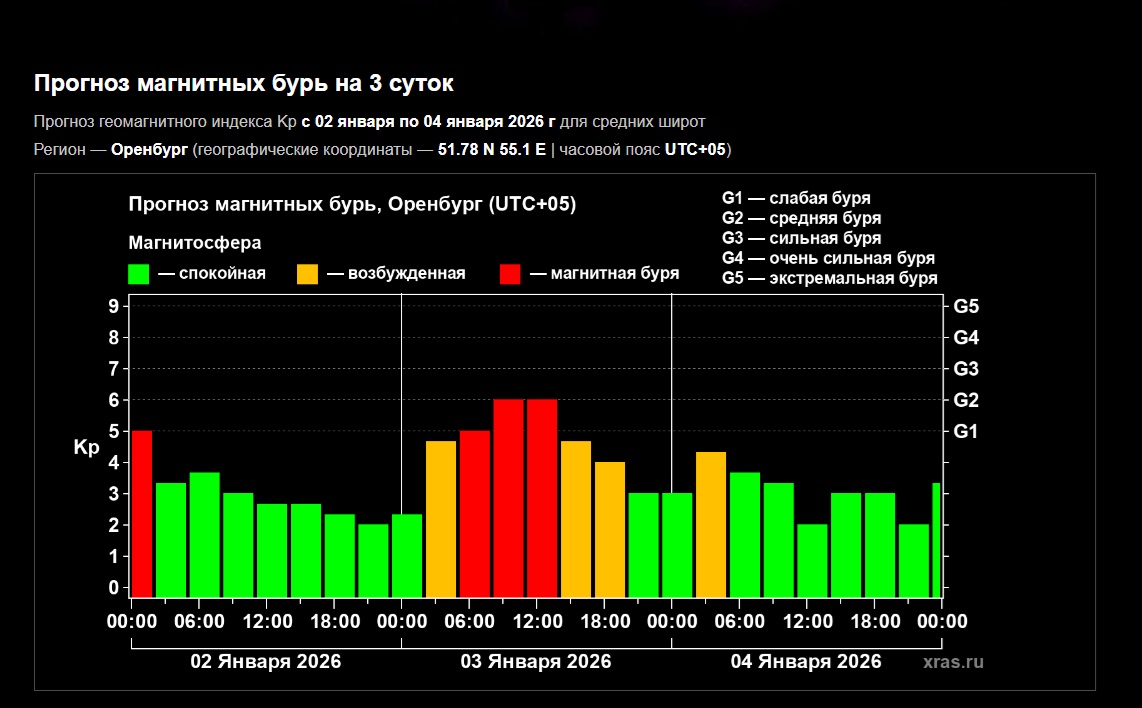Click the 'Магнитосфера' legend heading
This screenshot has height=708, width=1142.
tap(195, 243)
